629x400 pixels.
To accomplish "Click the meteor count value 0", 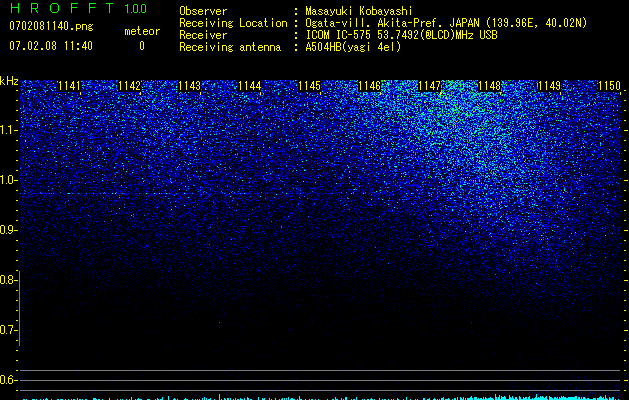I will (142, 46).
